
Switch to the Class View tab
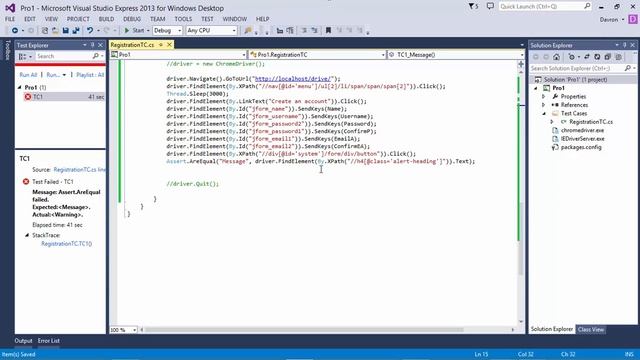(591, 329)
